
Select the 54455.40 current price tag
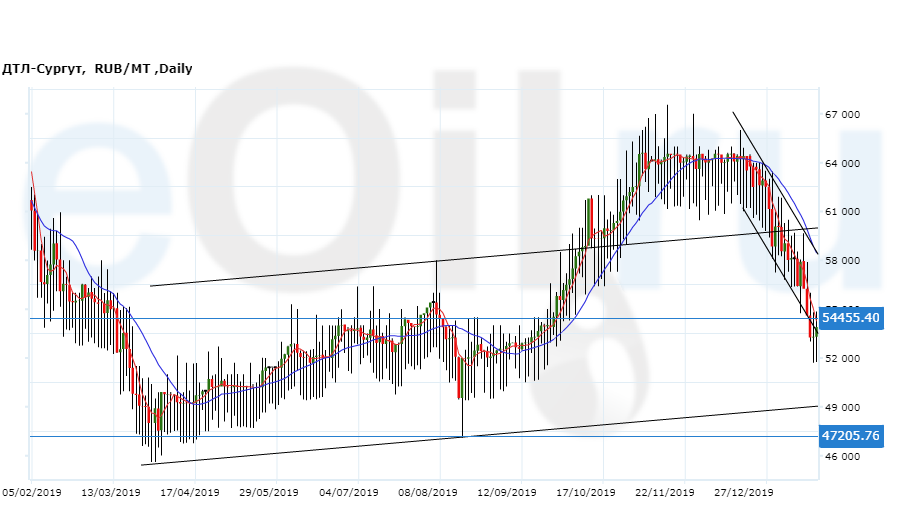(x=851, y=318)
